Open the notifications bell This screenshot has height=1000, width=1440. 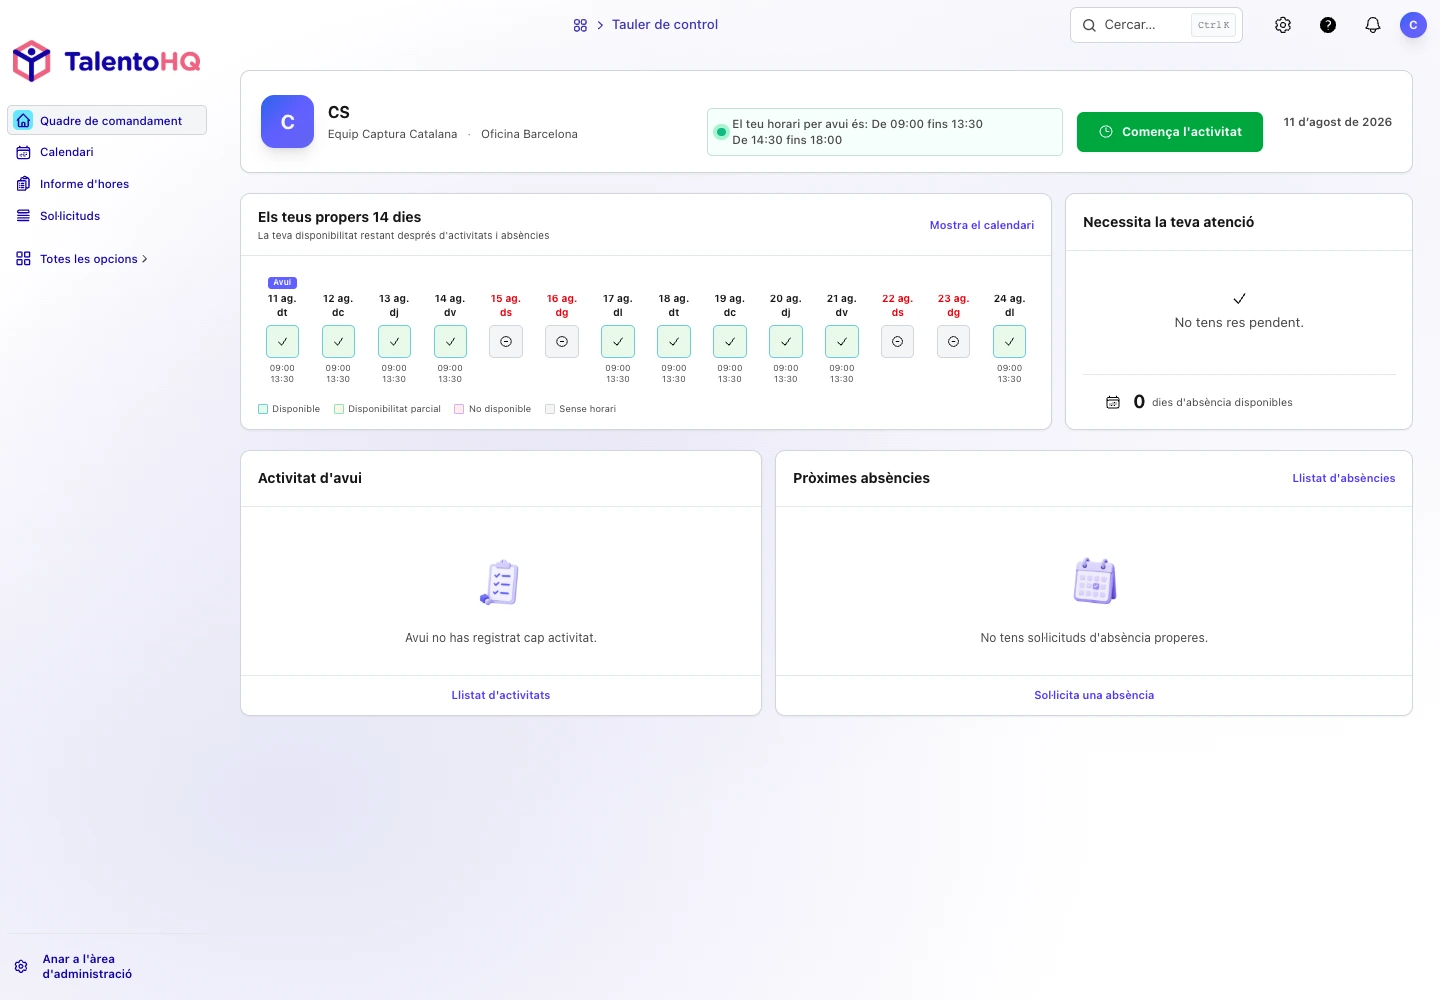point(1373,25)
